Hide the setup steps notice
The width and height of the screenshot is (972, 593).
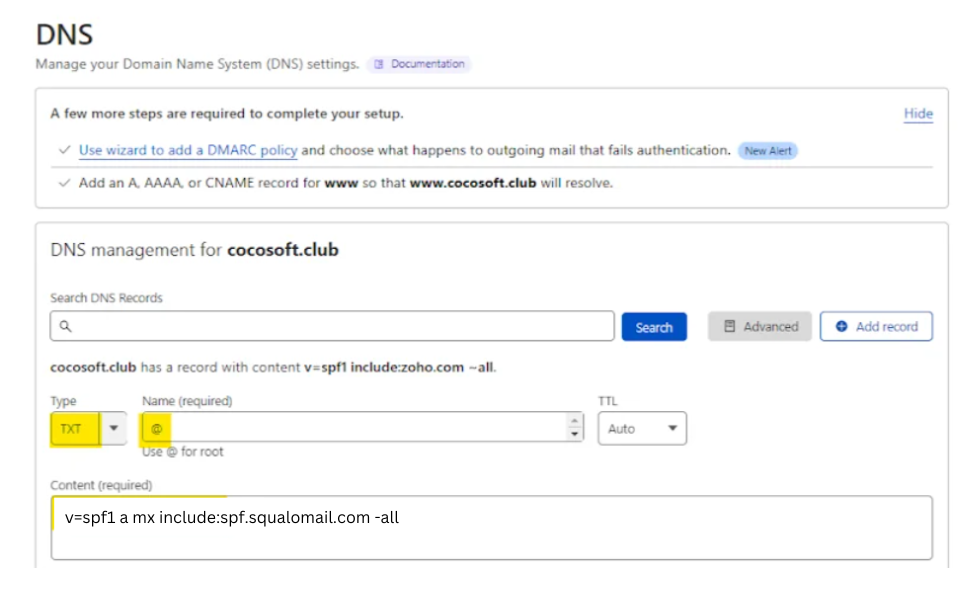click(918, 114)
